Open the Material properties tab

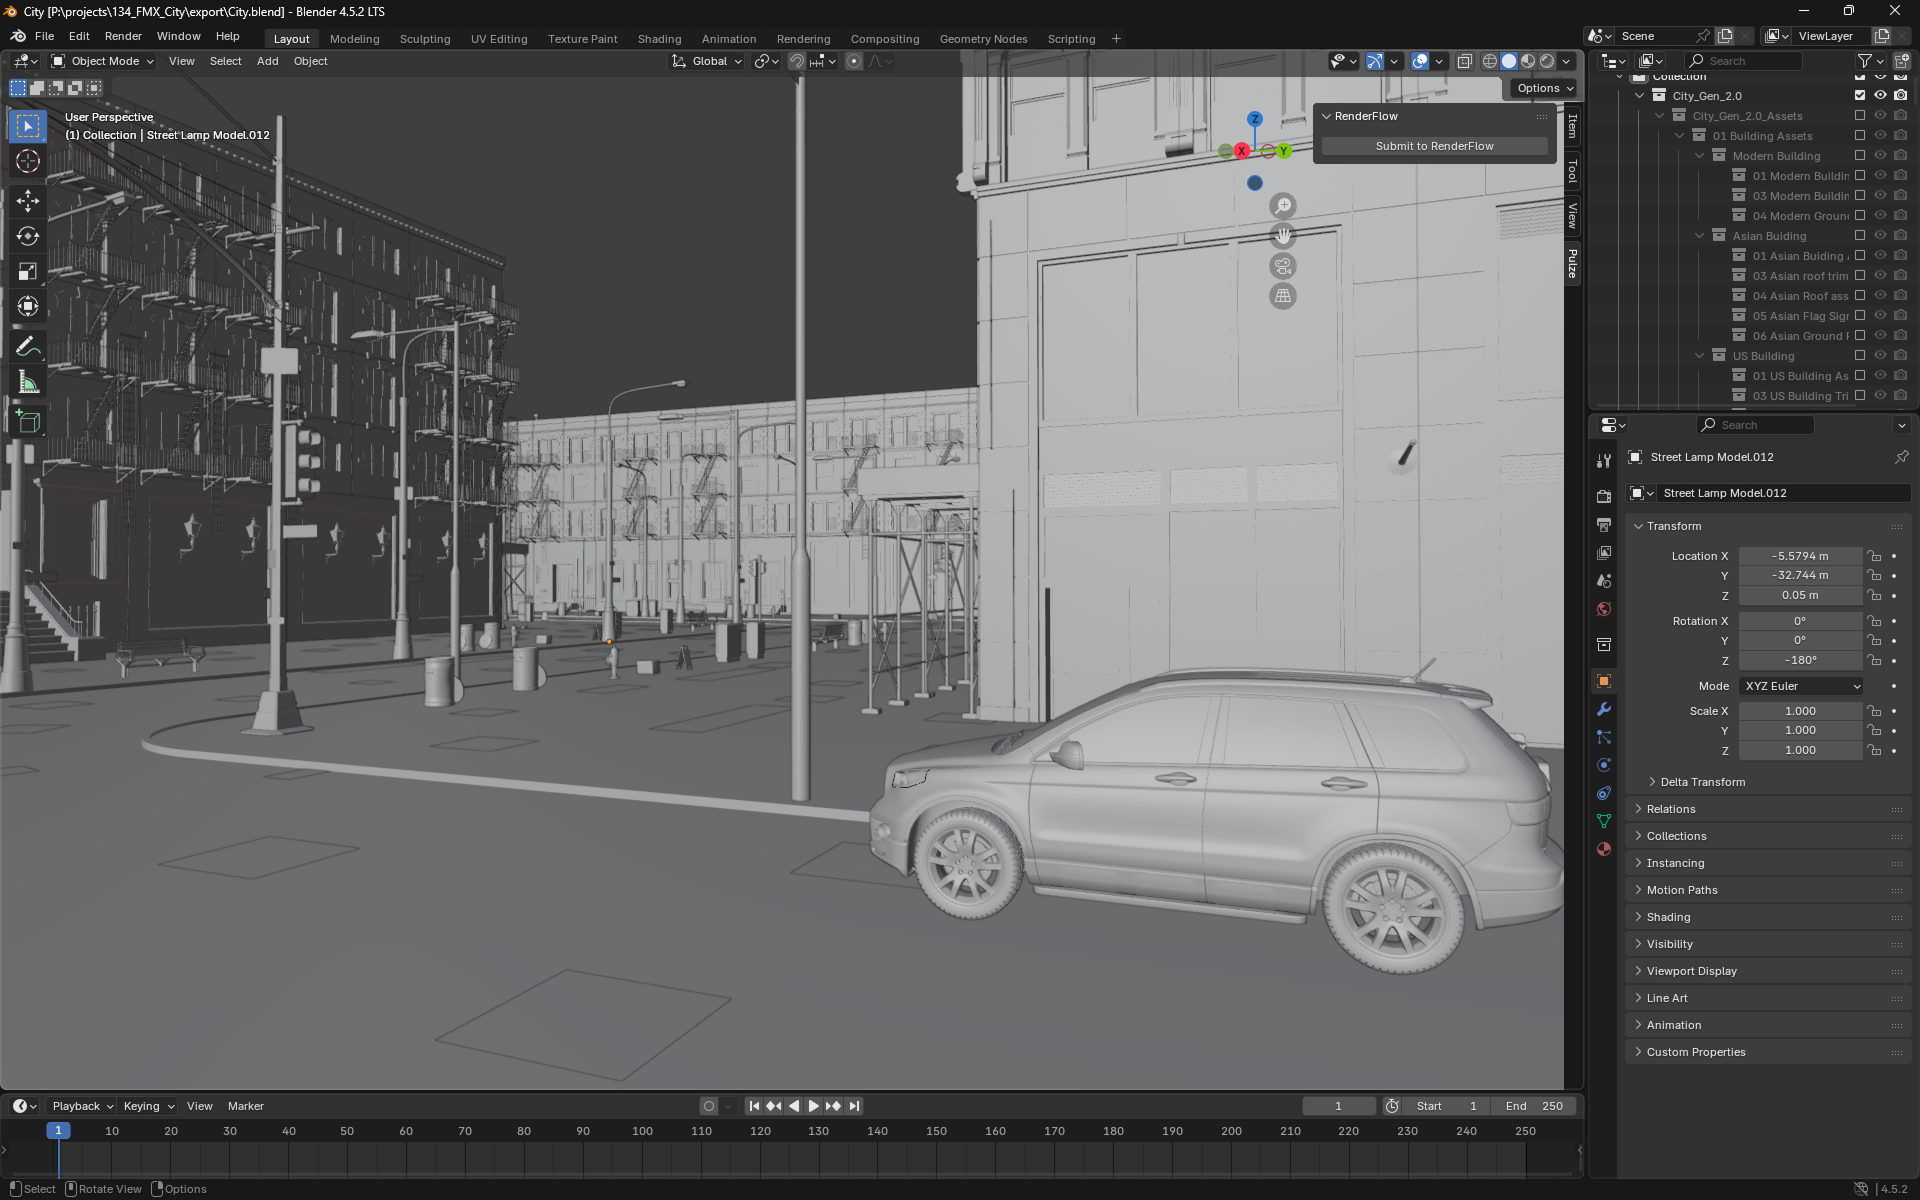click(1604, 849)
